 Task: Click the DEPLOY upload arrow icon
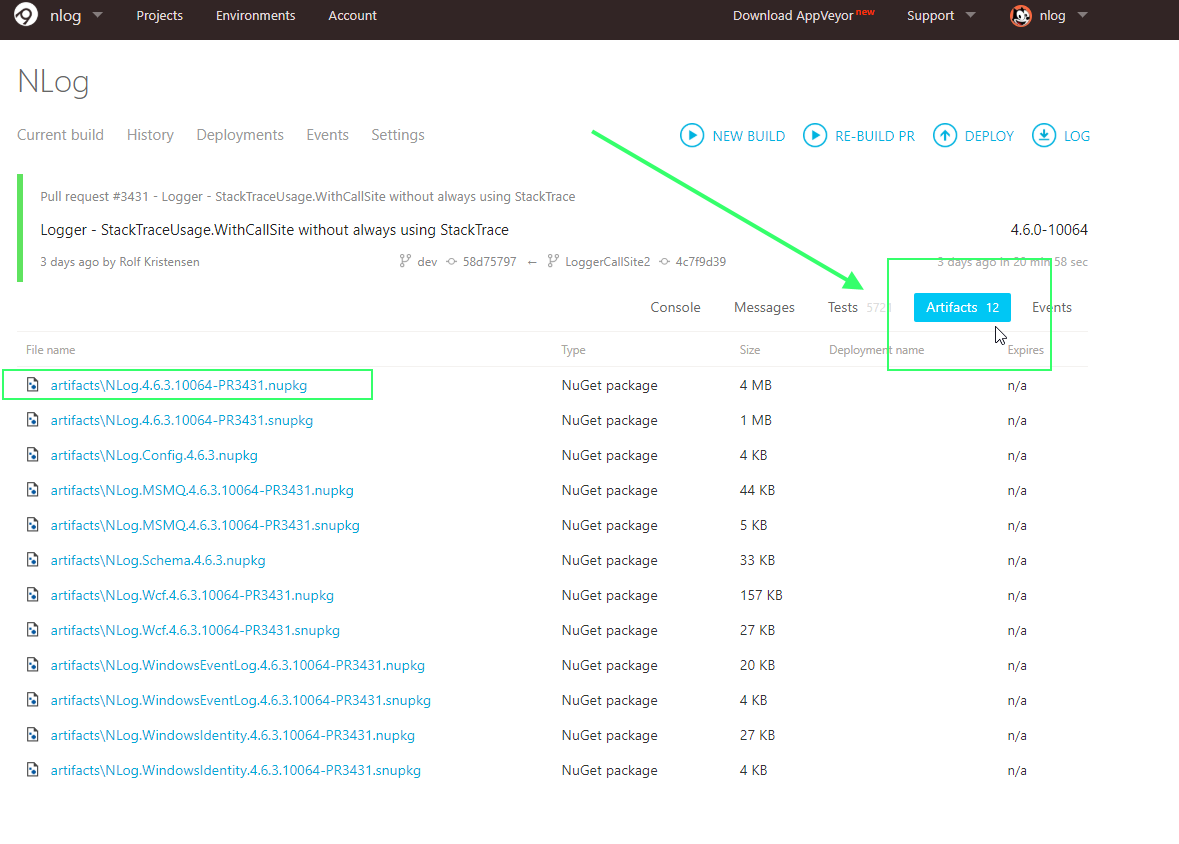944,135
